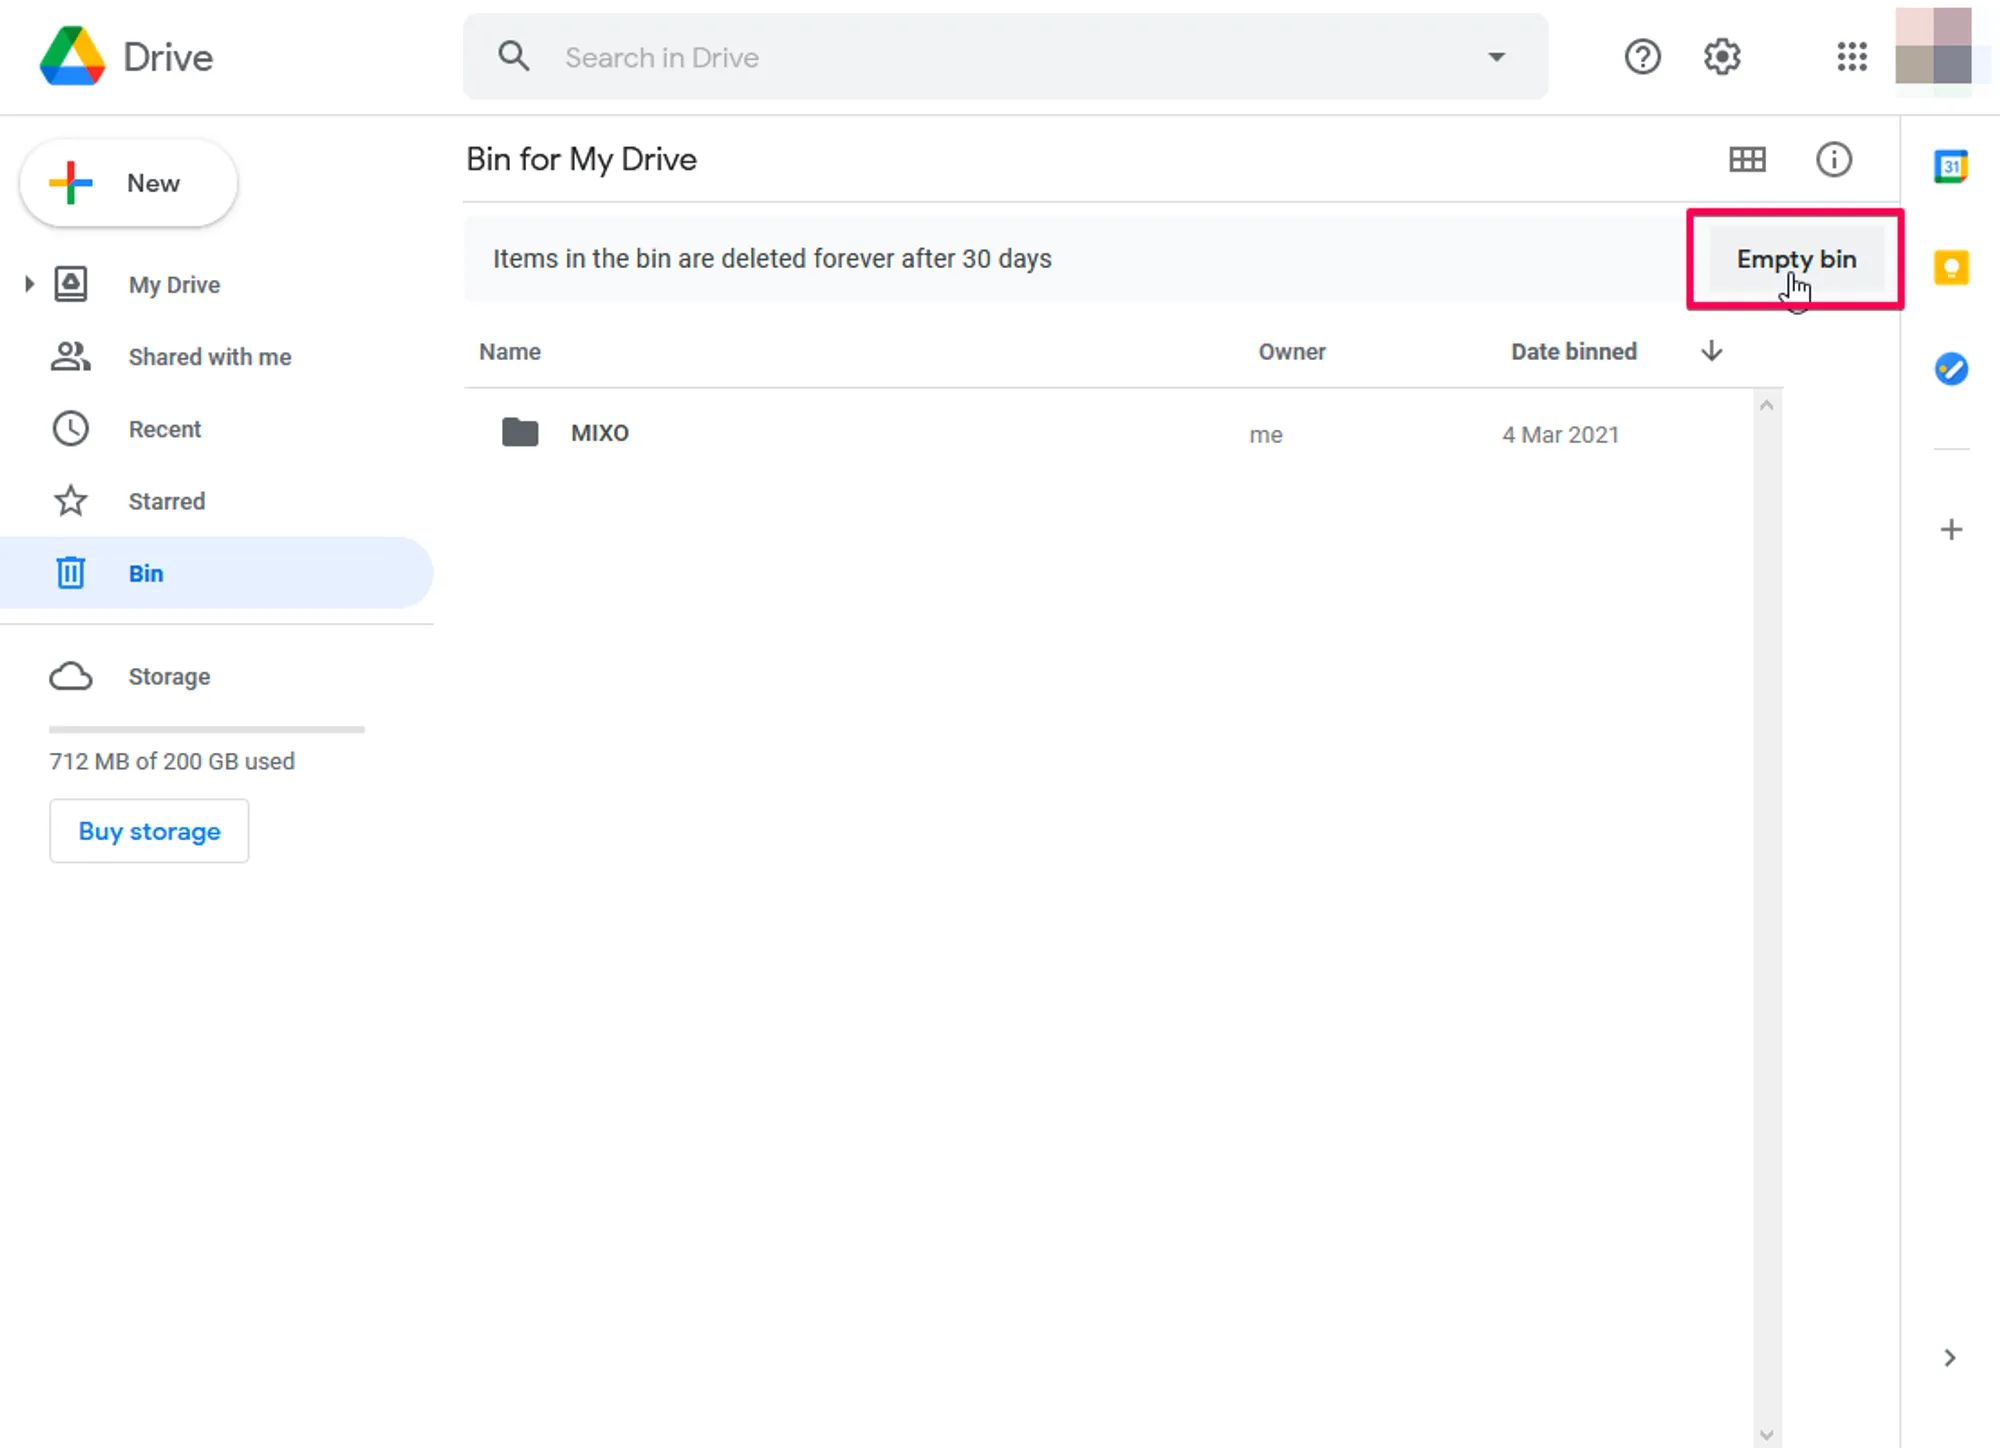This screenshot has width=2000, height=1448.
Task: Expand the My Drive folder tree
Action: (x=29, y=285)
